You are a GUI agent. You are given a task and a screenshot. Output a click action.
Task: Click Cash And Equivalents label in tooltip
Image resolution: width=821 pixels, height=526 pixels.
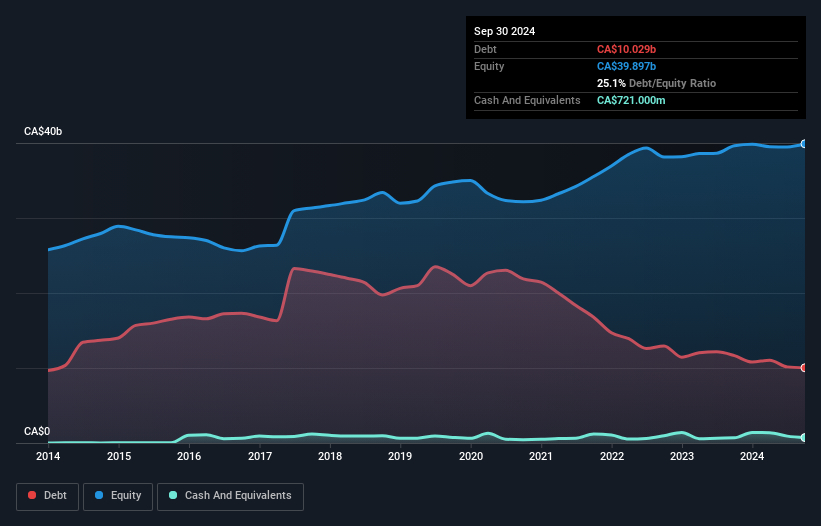527,100
